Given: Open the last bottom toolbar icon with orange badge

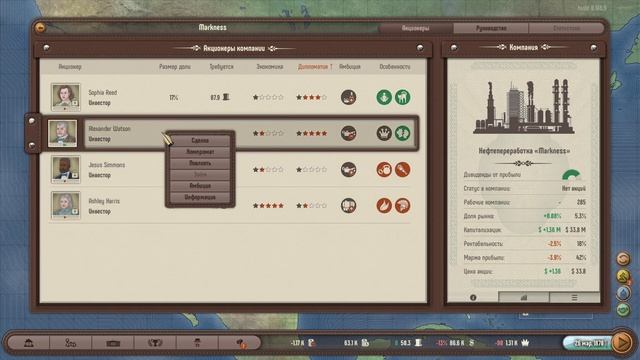Looking at the screenshot, I should 240,343.
